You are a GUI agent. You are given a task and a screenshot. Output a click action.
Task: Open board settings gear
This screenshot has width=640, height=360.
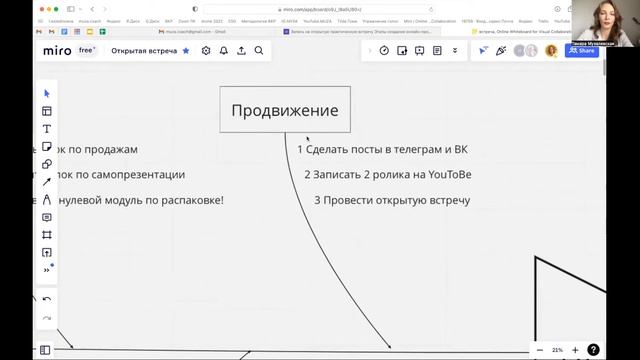point(206,51)
